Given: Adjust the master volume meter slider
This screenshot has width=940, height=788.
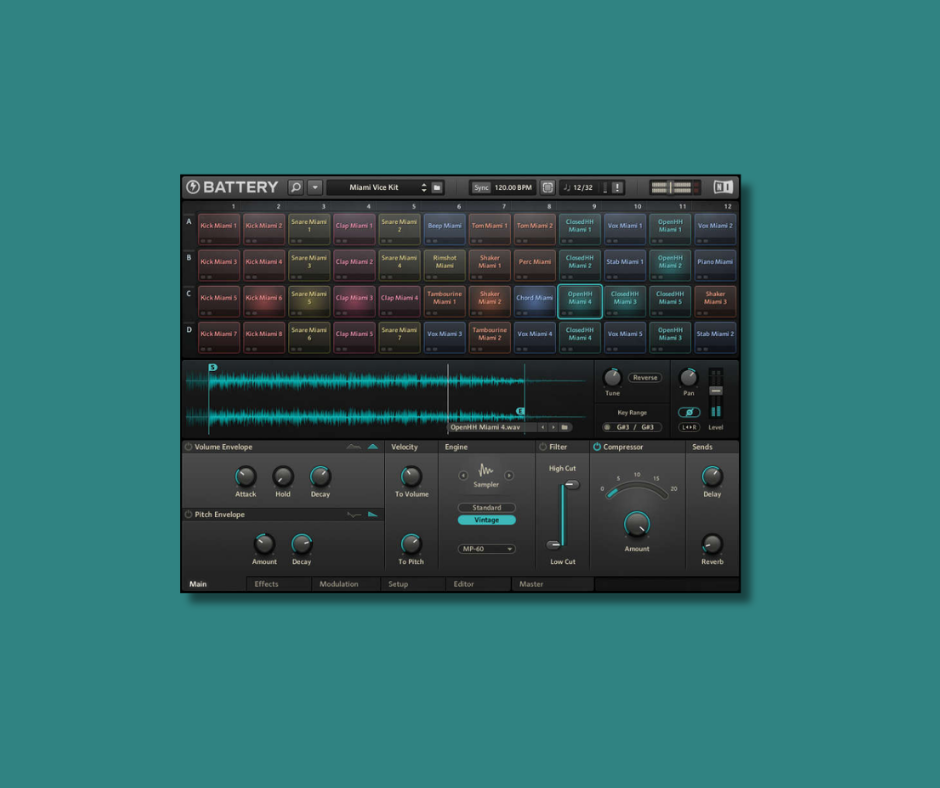Looking at the screenshot, I should pos(671,188).
